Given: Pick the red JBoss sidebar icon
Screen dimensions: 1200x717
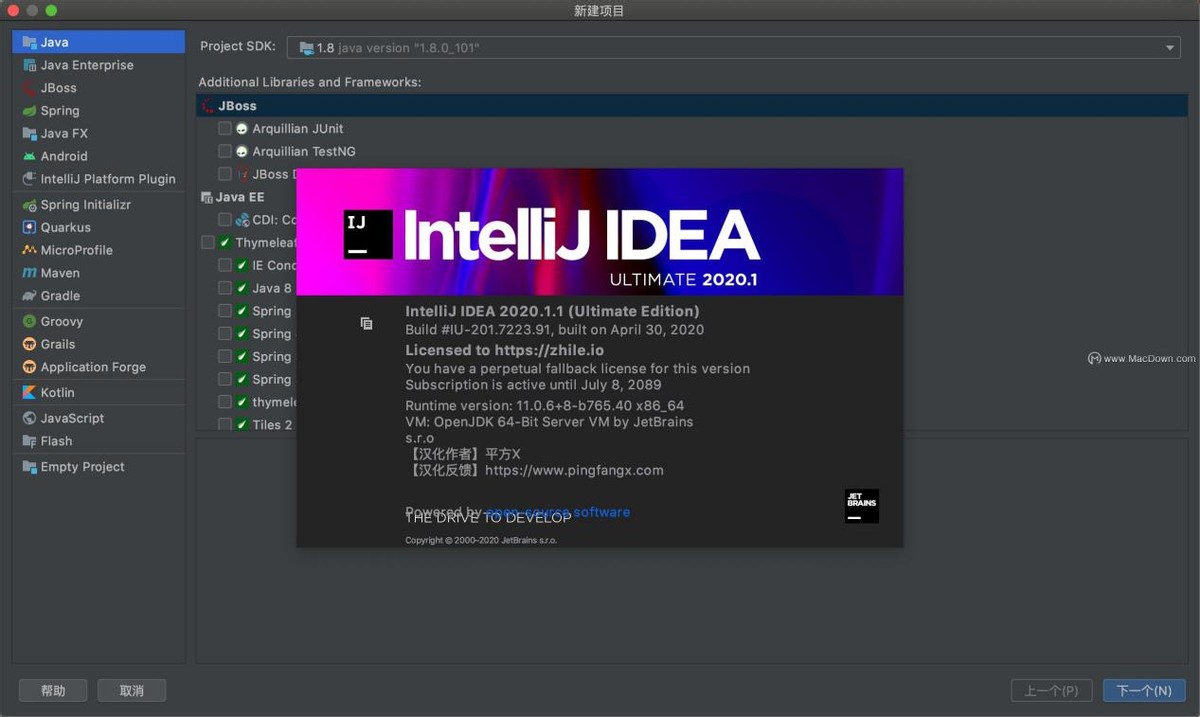Looking at the screenshot, I should (30, 88).
